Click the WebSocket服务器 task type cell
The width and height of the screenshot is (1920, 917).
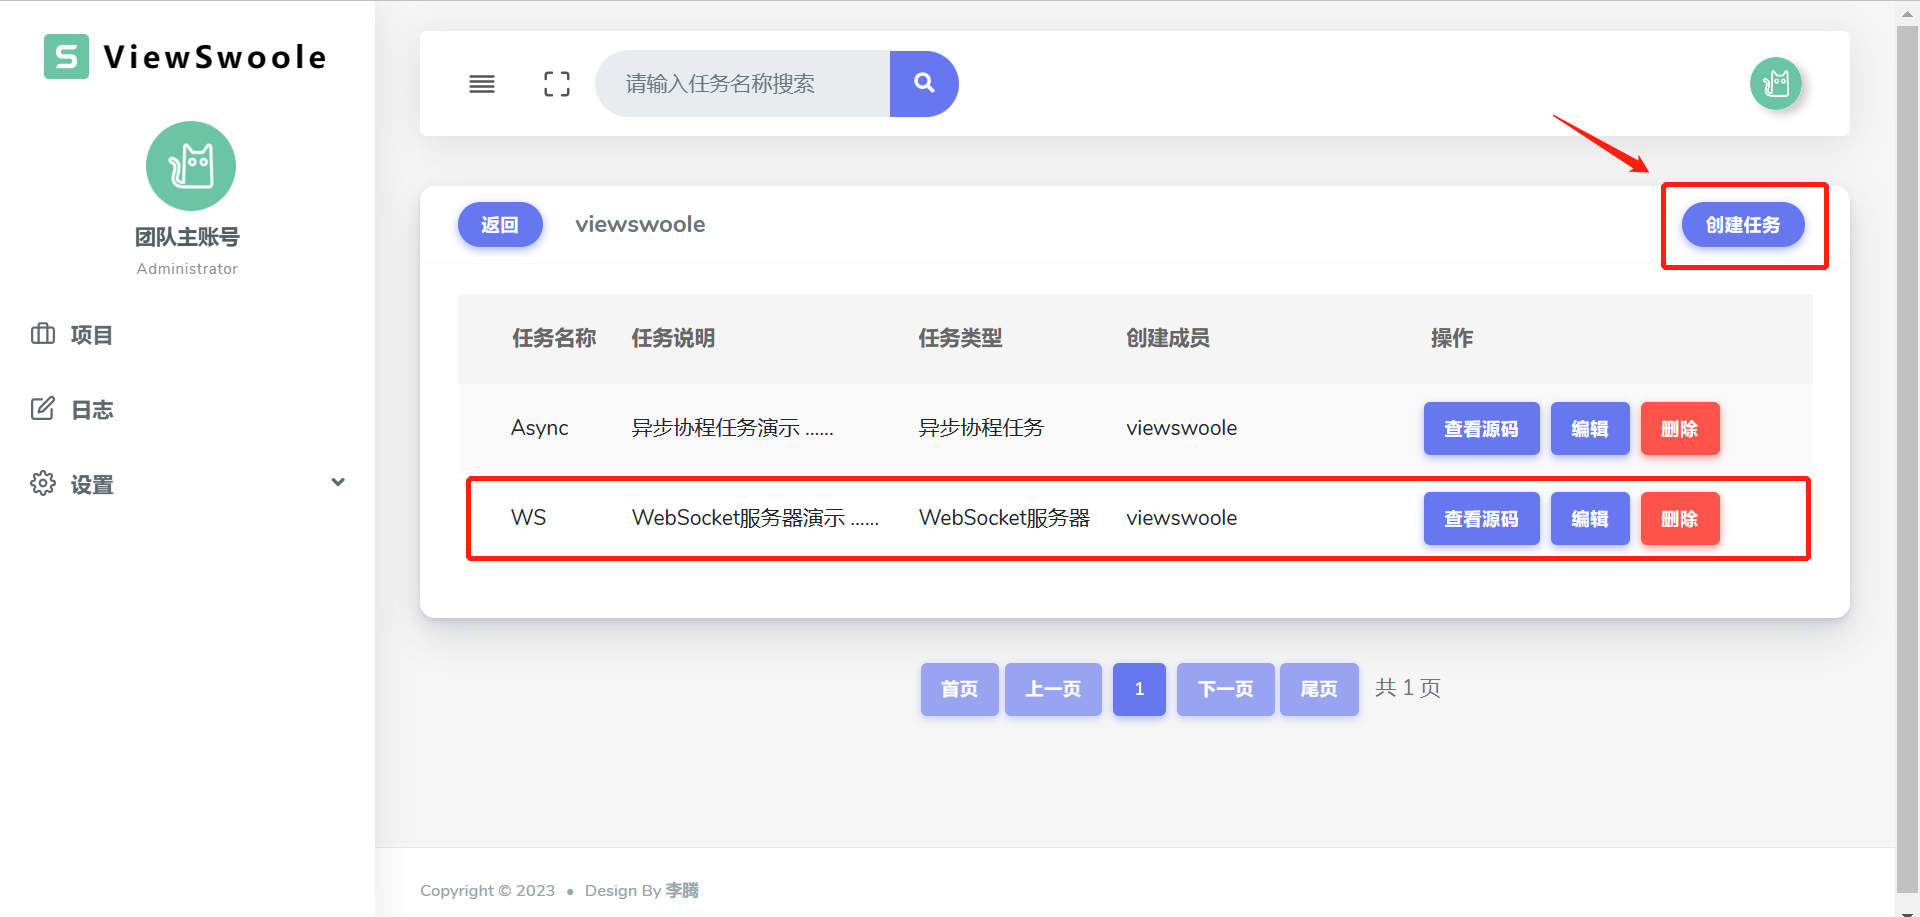pos(1004,518)
